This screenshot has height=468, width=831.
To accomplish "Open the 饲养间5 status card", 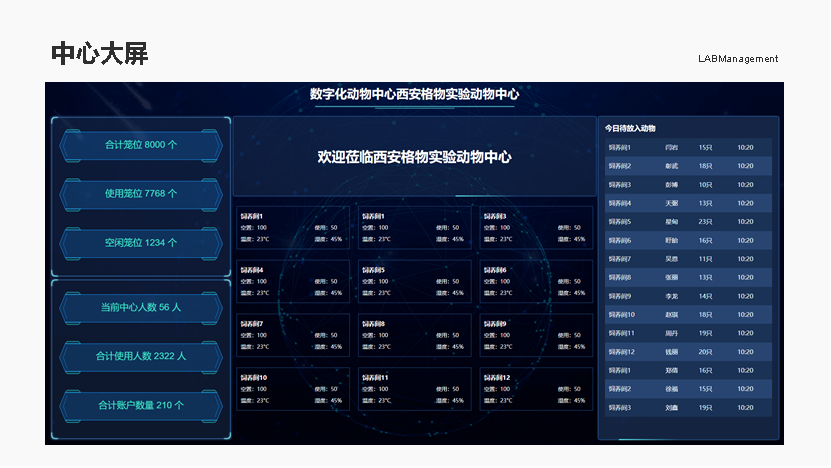I will point(414,281).
